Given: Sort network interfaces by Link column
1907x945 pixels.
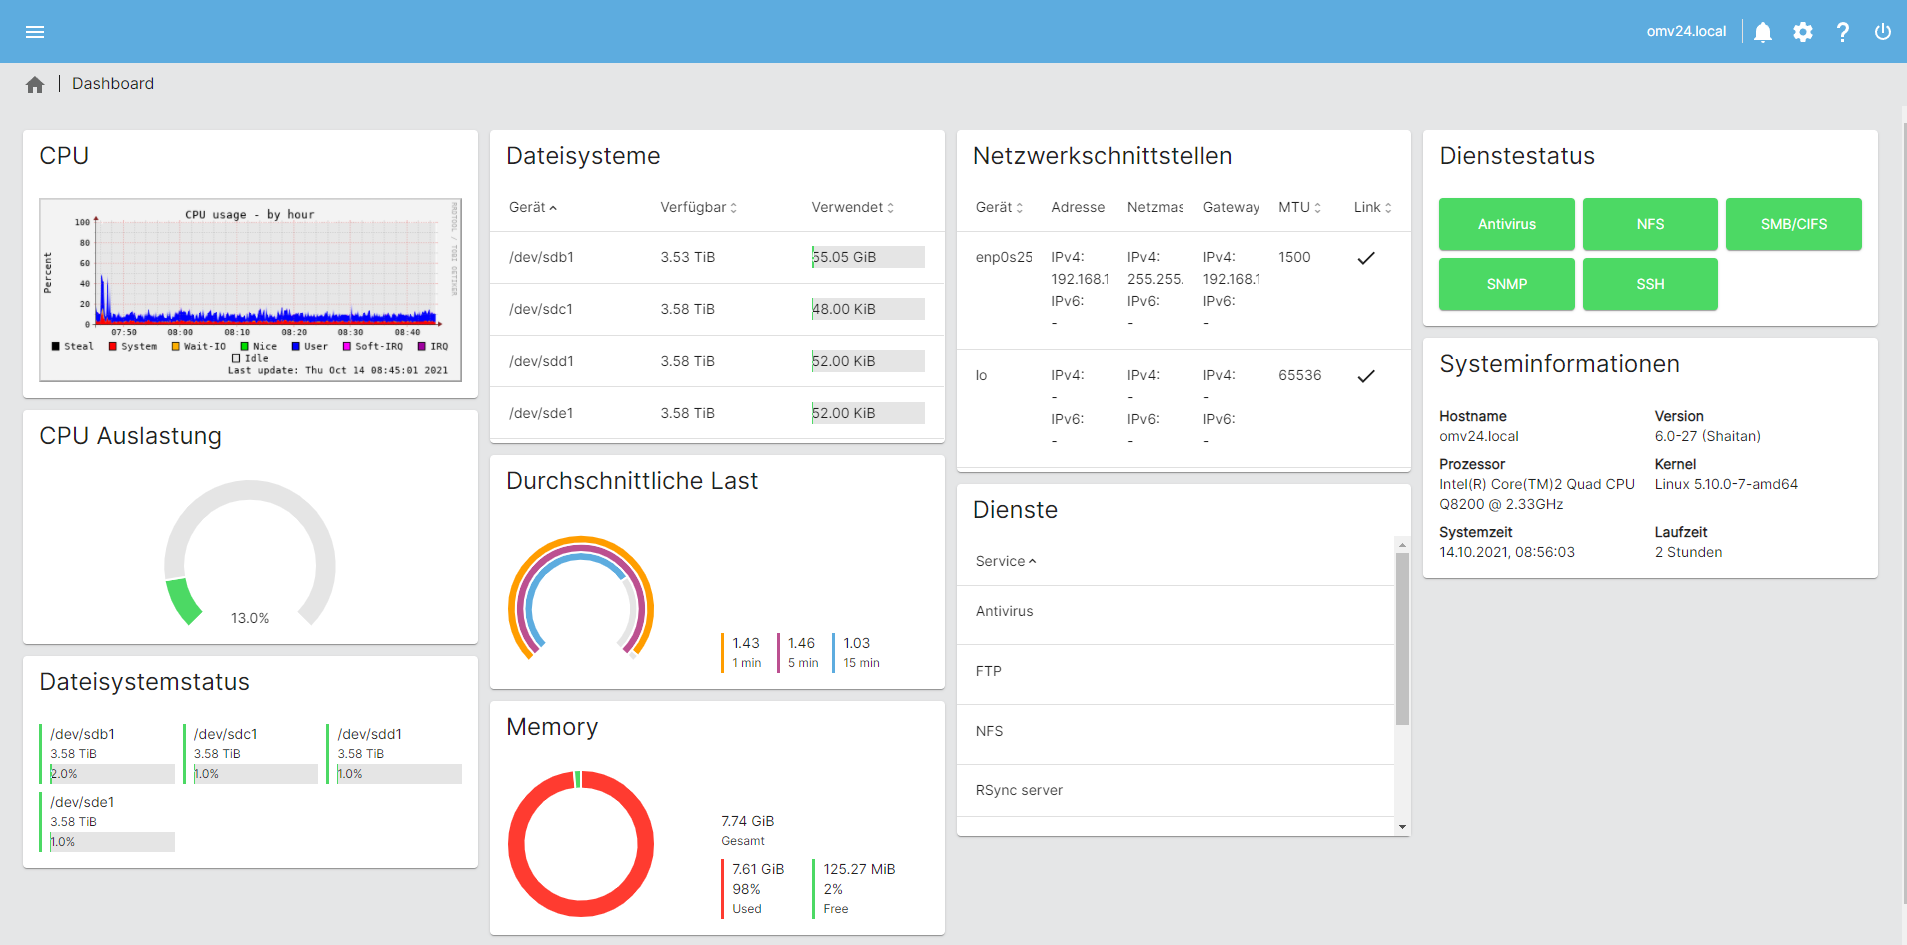Looking at the screenshot, I should (x=1373, y=207).
